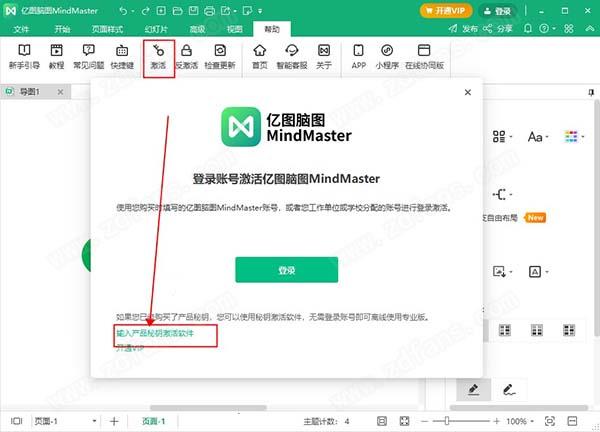
Task: Click the focus mode icon near zoom
Action: coord(549,421)
